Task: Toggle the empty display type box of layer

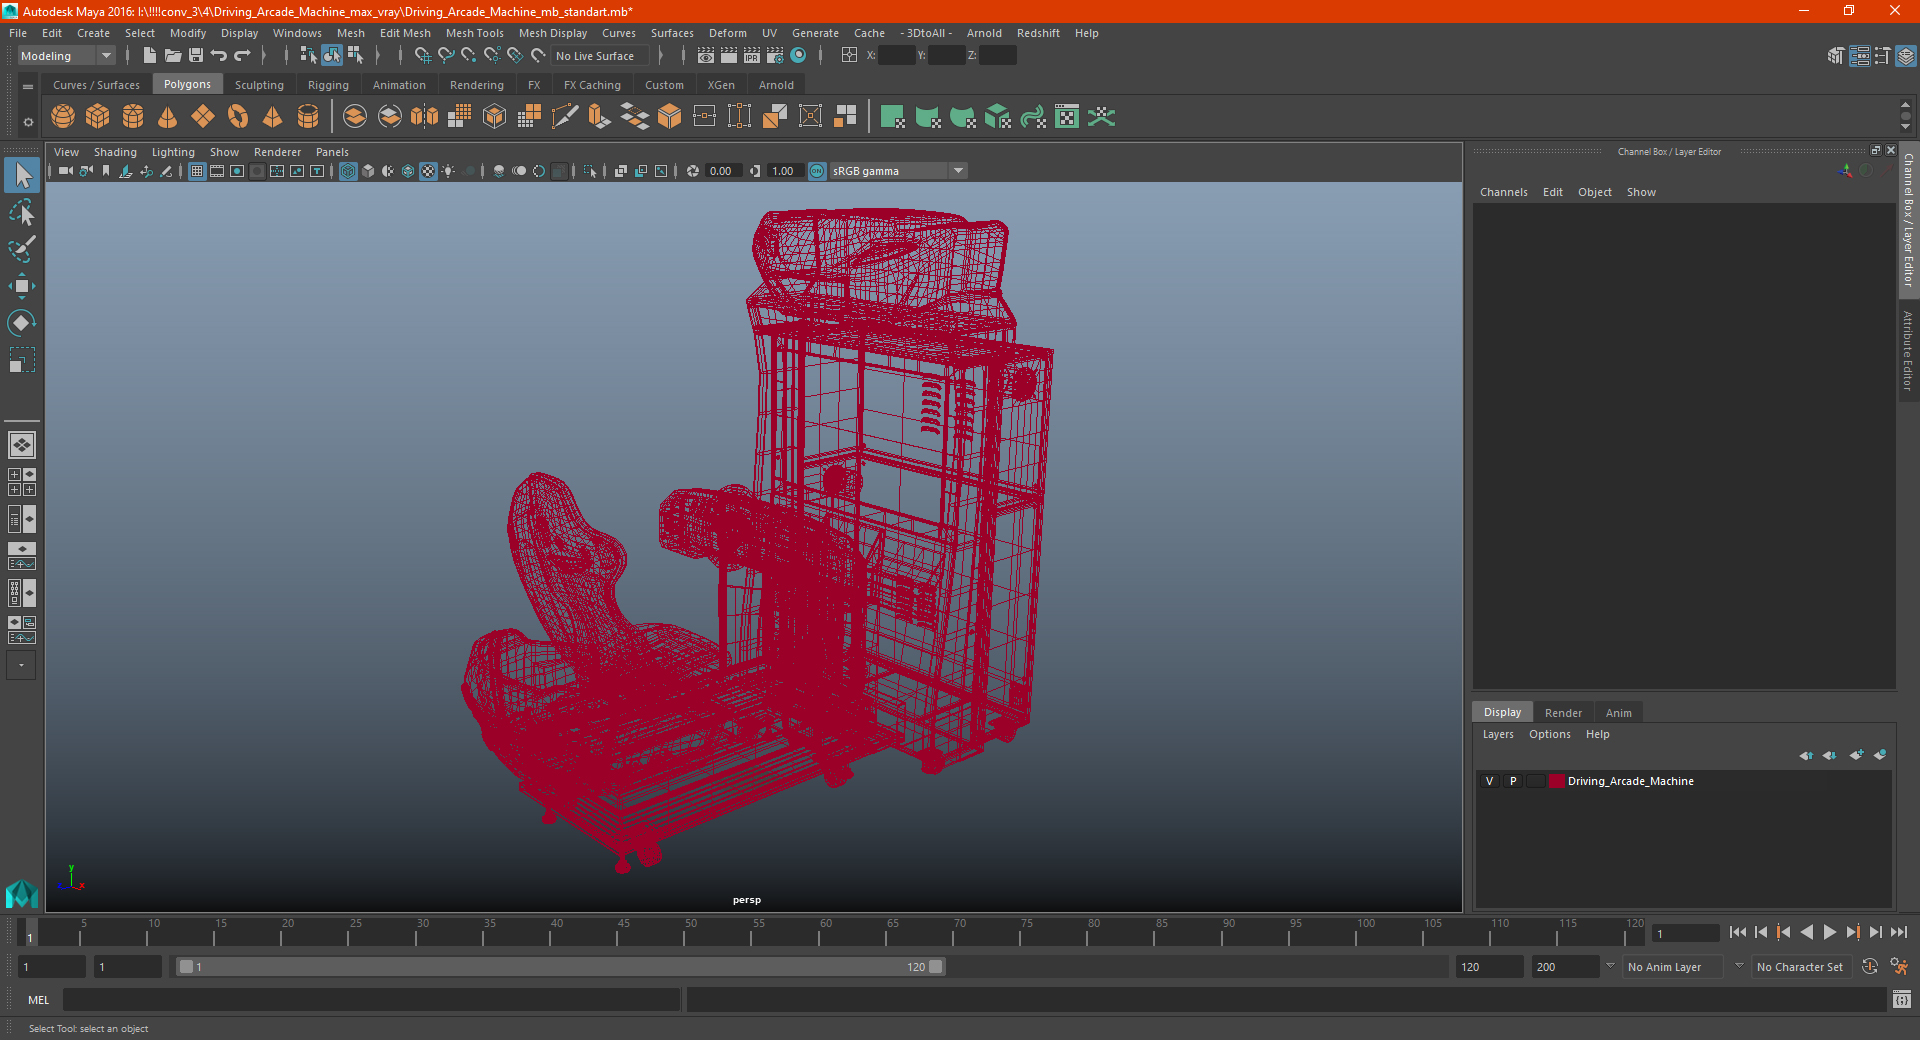Action: 1536,781
